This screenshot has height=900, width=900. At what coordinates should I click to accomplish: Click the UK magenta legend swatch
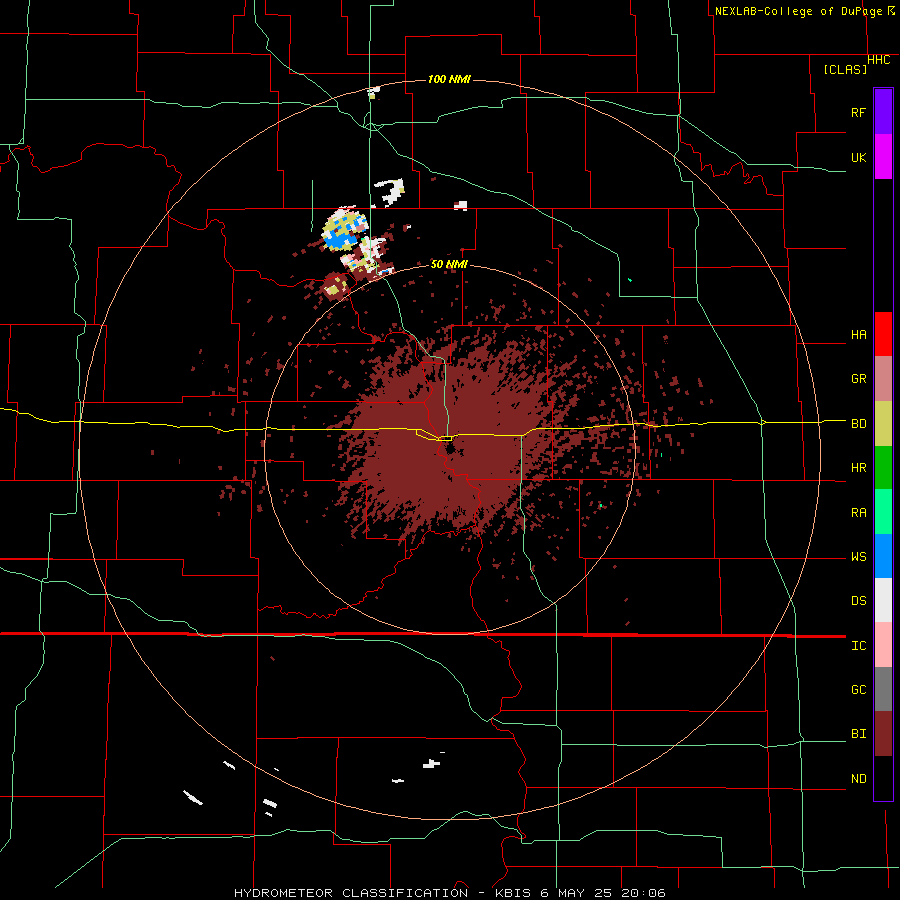[883, 157]
